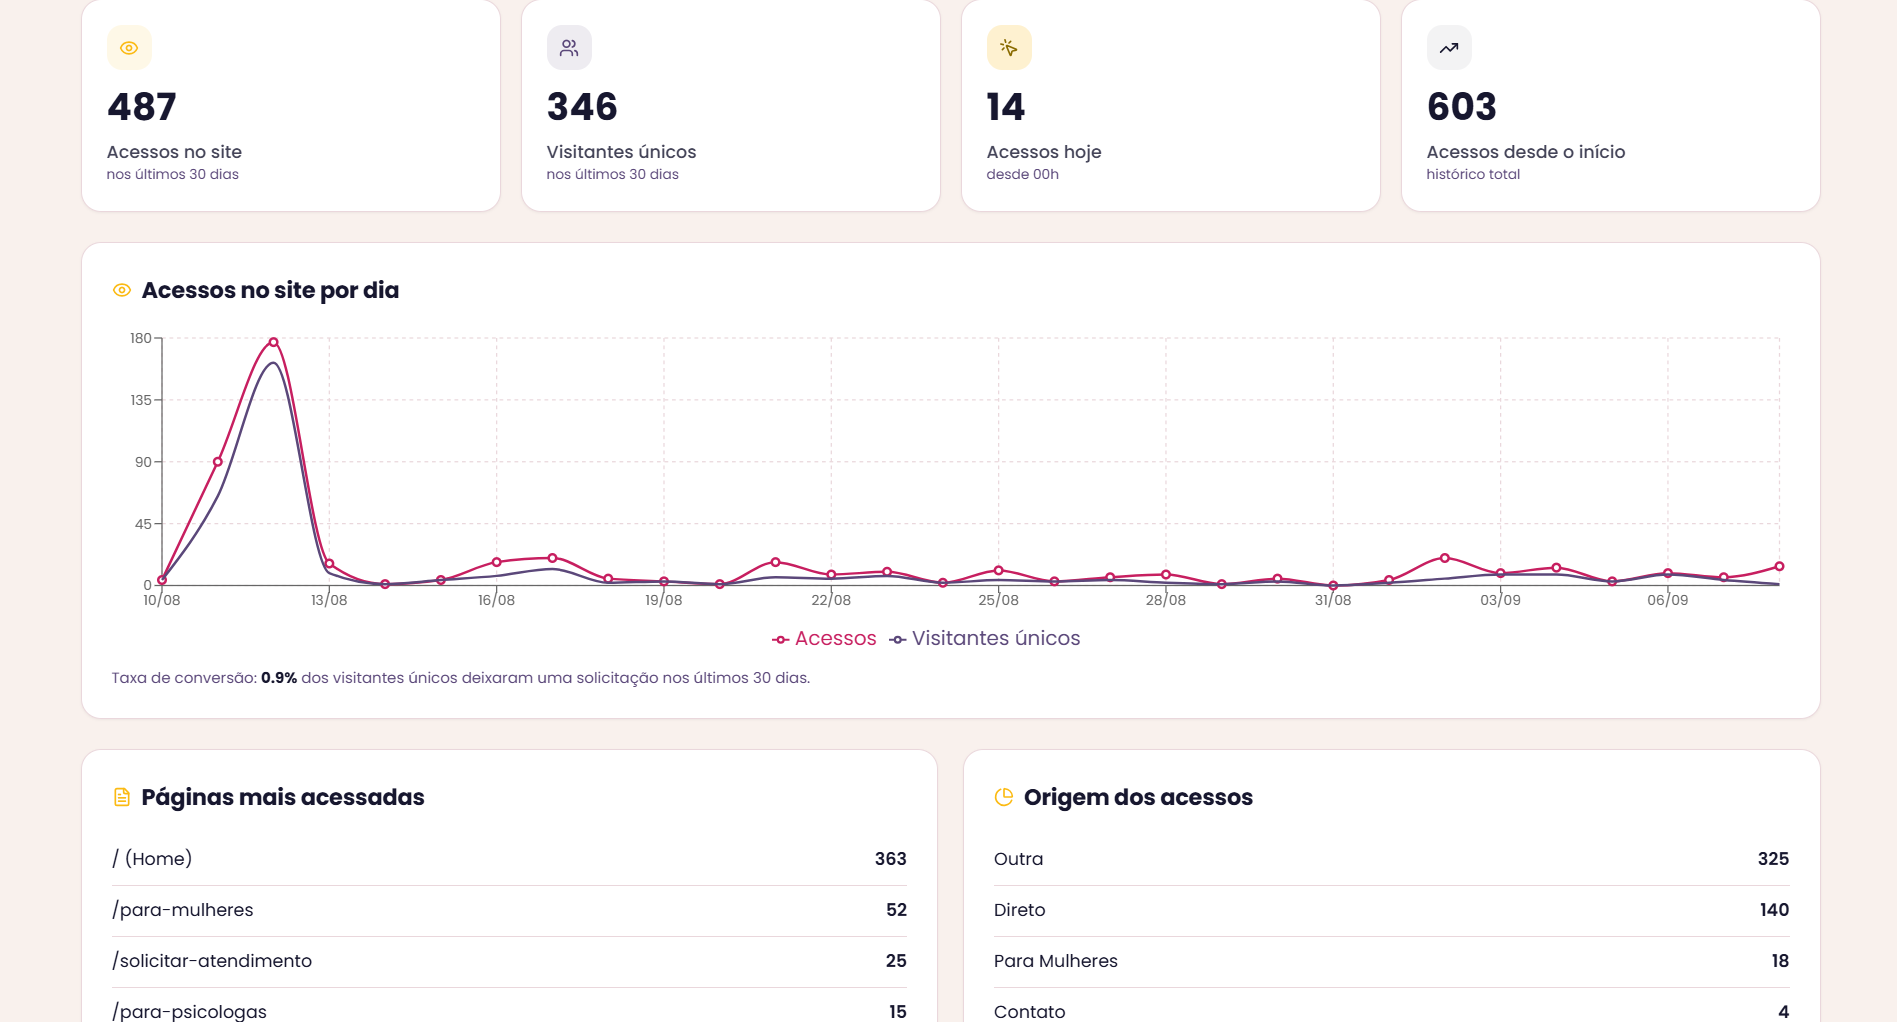
Task: Click the document icon beside Páginas mais acessadas
Action: (x=122, y=797)
